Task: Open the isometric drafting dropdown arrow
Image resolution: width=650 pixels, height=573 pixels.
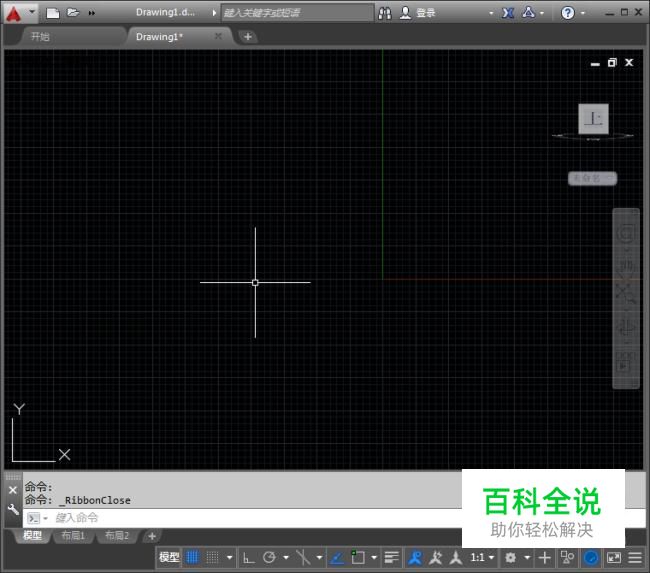Action: click(x=319, y=558)
